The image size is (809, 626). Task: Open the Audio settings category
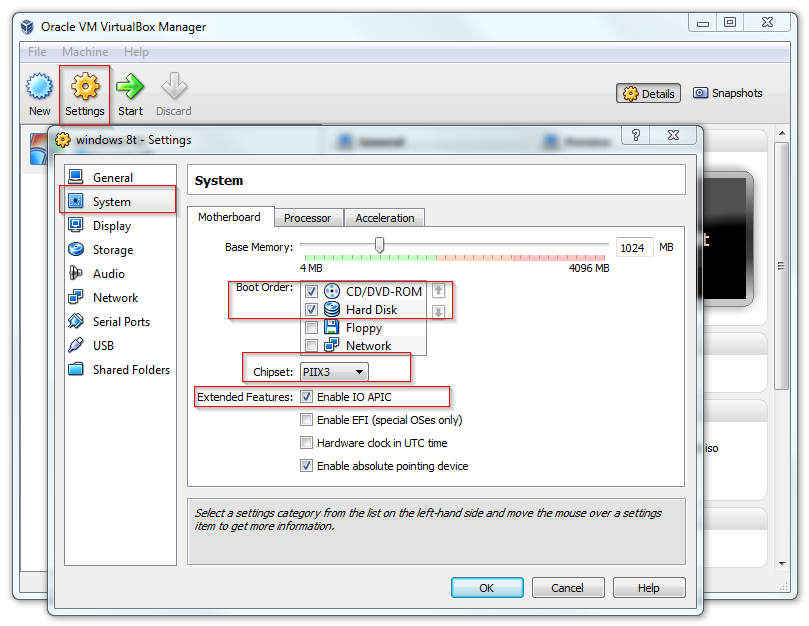click(120, 274)
